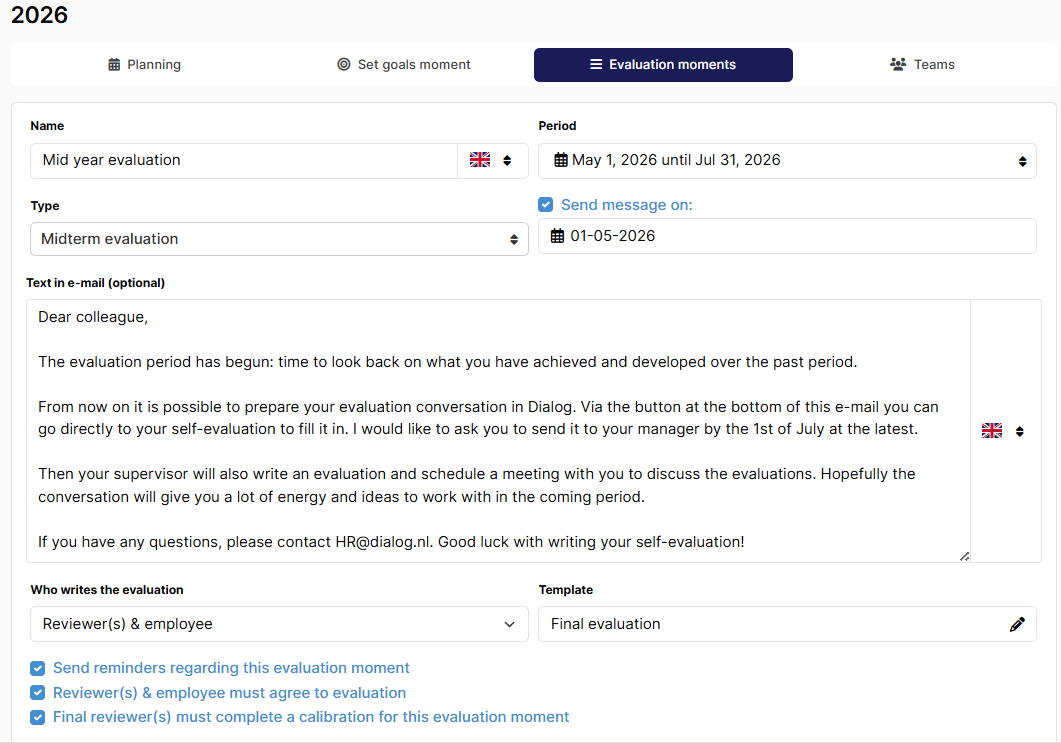Toggle Send reminders regarding this evaluation moment
The width and height of the screenshot is (1061, 743).
pos(38,669)
